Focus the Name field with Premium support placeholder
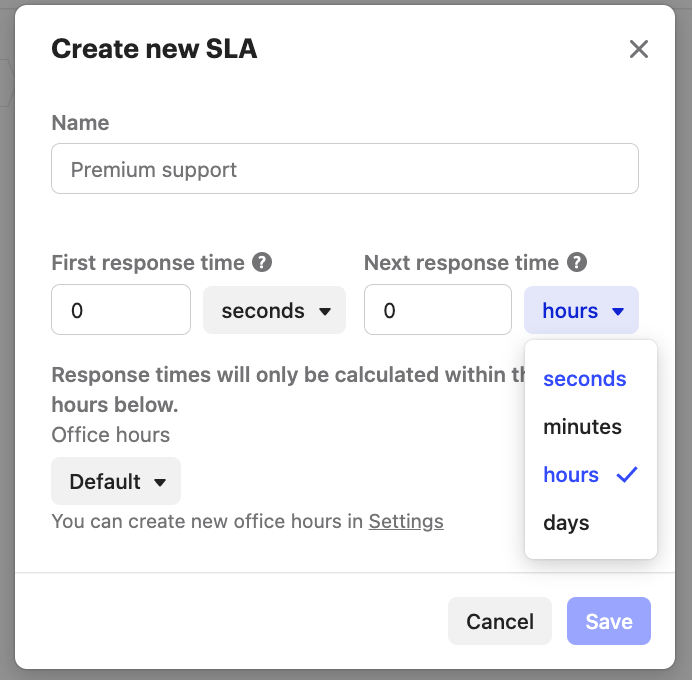Viewport: 692px width, 680px height. tap(345, 169)
